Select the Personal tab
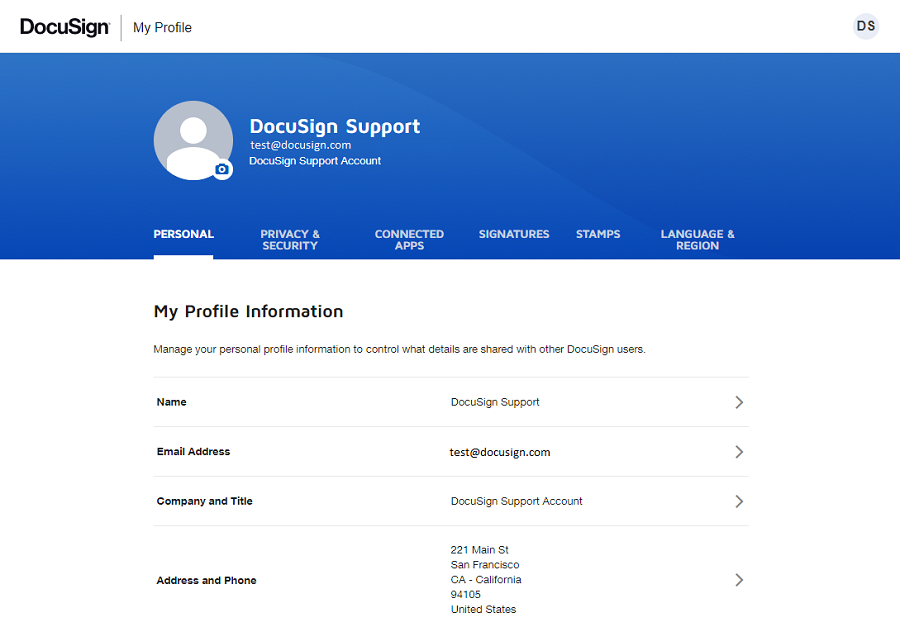 click(183, 234)
